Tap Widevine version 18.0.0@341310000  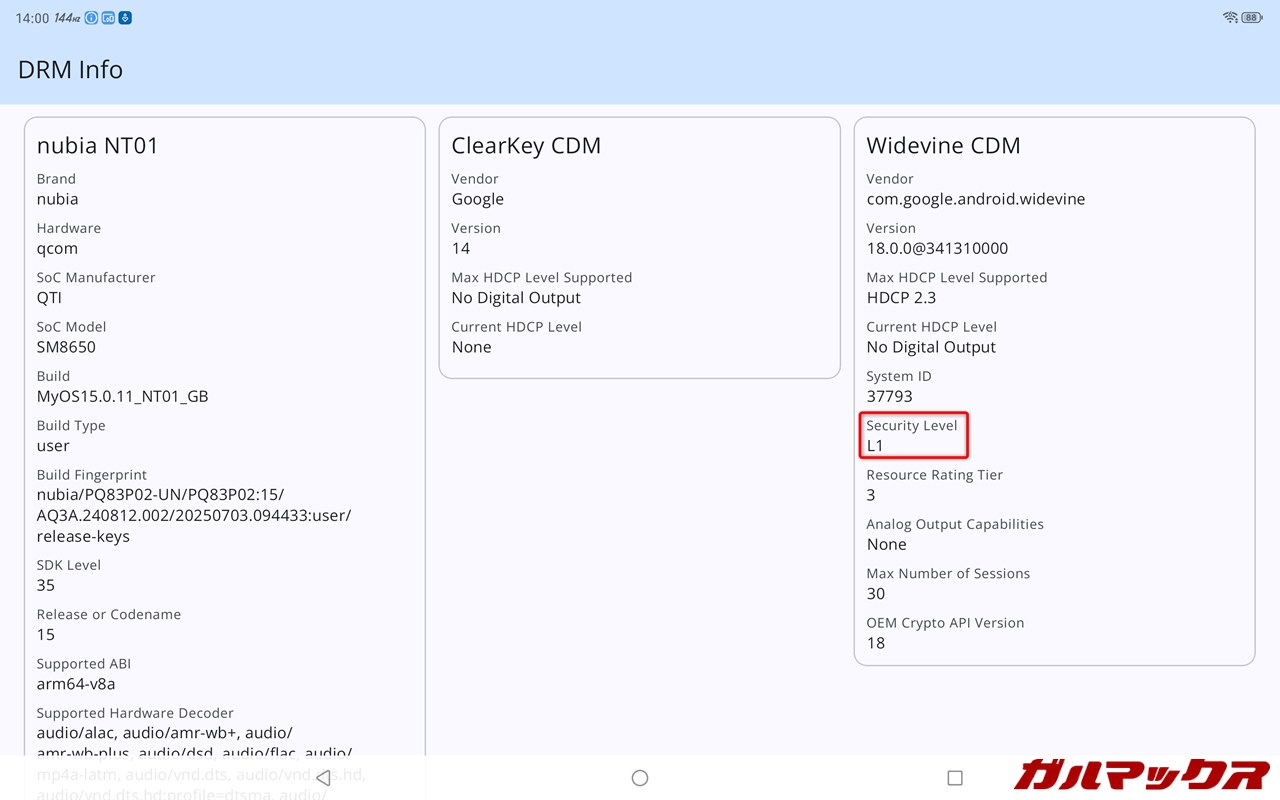tap(937, 249)
